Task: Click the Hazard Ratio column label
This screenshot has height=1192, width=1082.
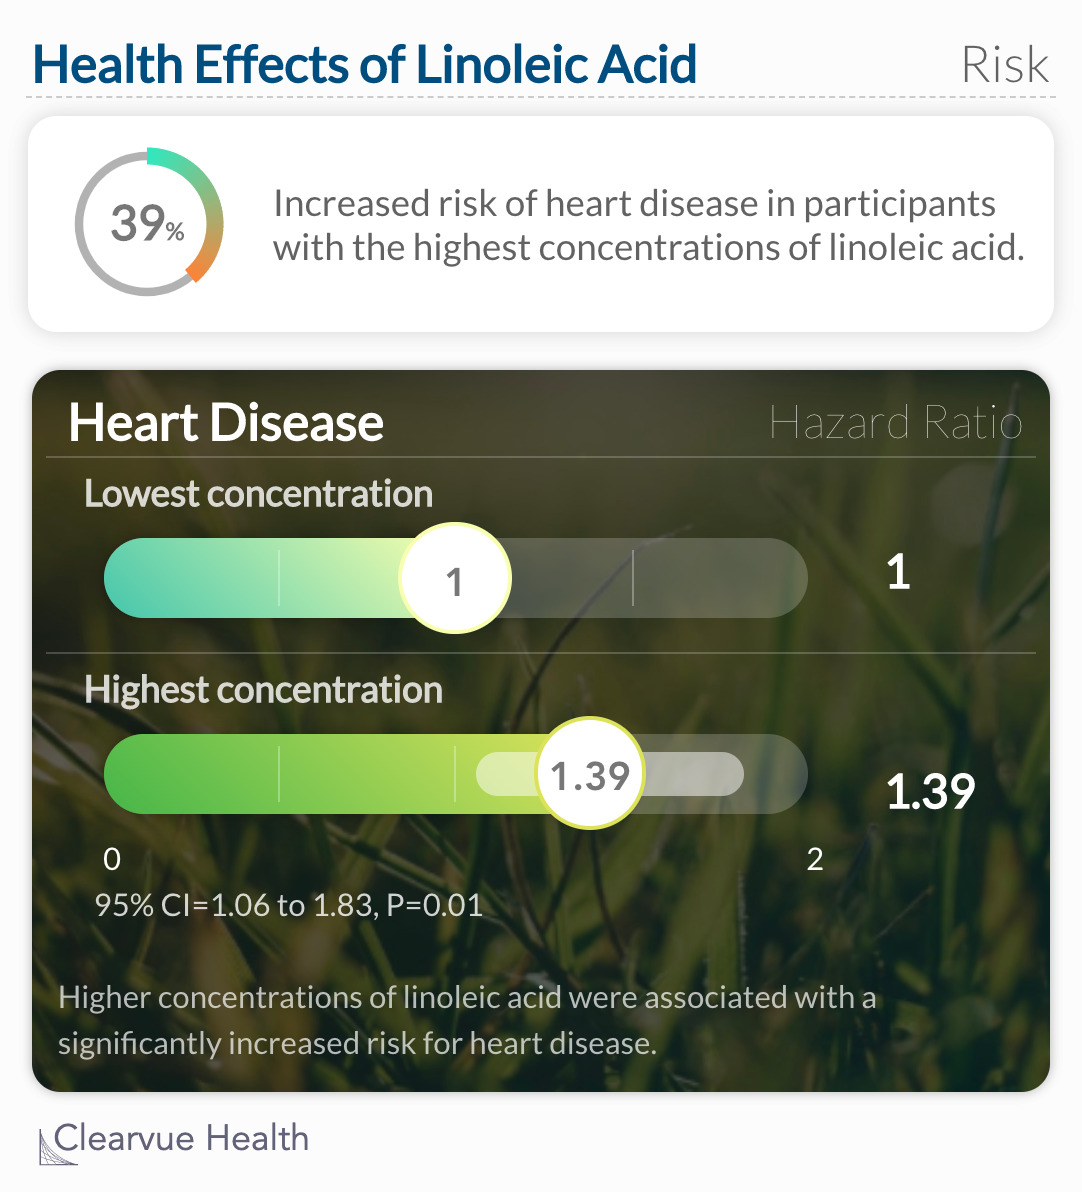Action: (x=895, y=422)
